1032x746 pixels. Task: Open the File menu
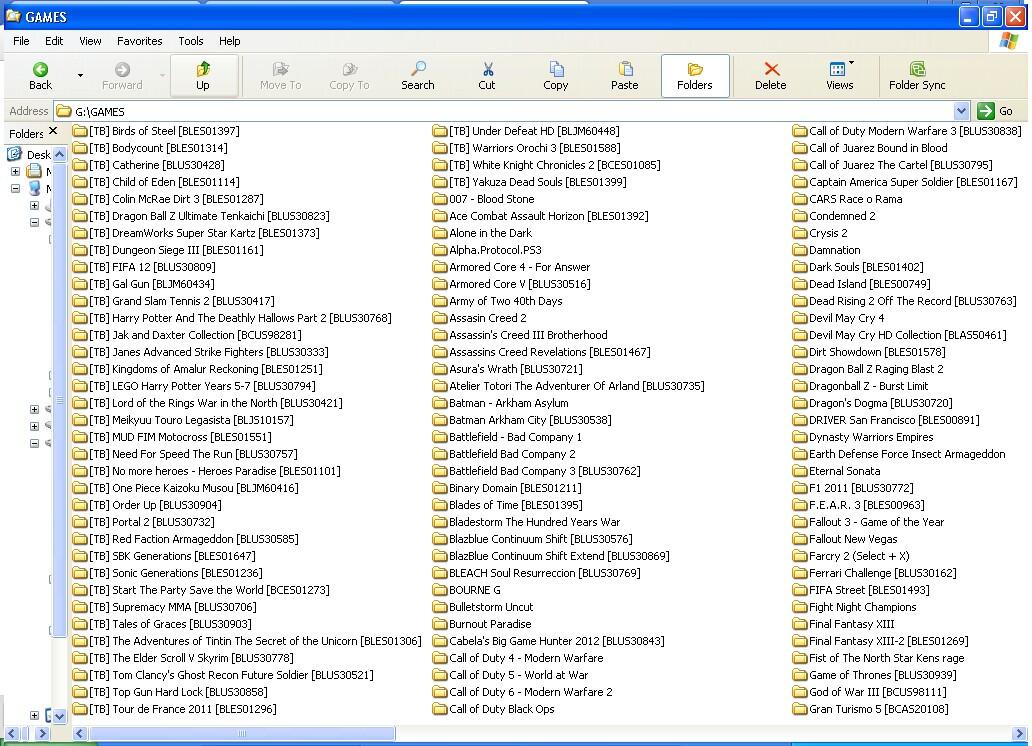tap(21, 41)
